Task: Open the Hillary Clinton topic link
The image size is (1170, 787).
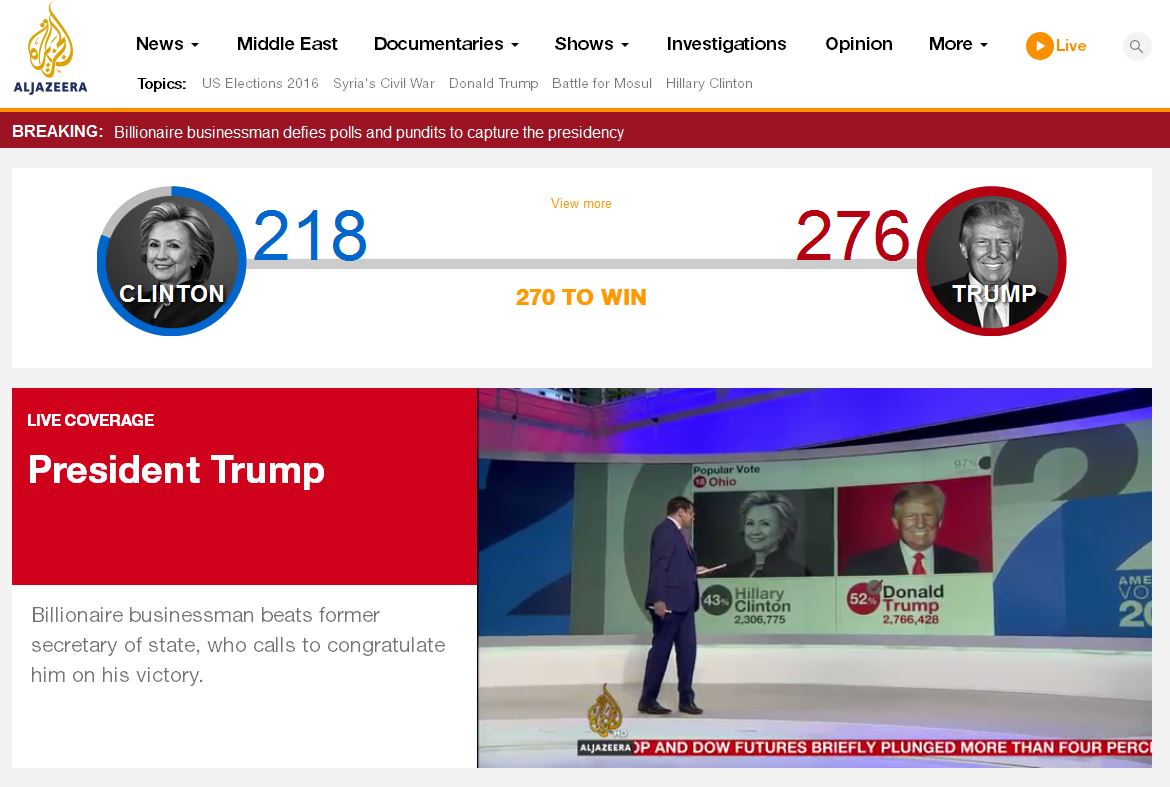Action: pos(709,84)
